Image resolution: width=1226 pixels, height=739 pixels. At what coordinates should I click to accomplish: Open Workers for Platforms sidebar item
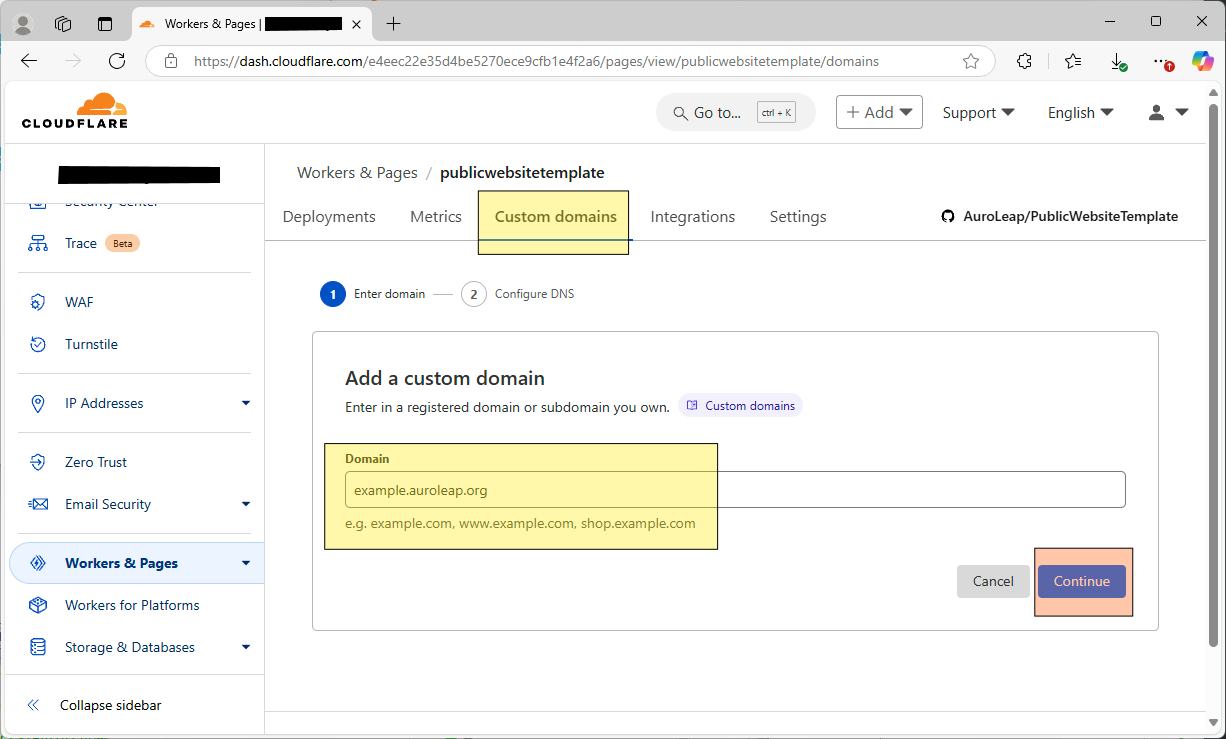[x=132, y=605]
